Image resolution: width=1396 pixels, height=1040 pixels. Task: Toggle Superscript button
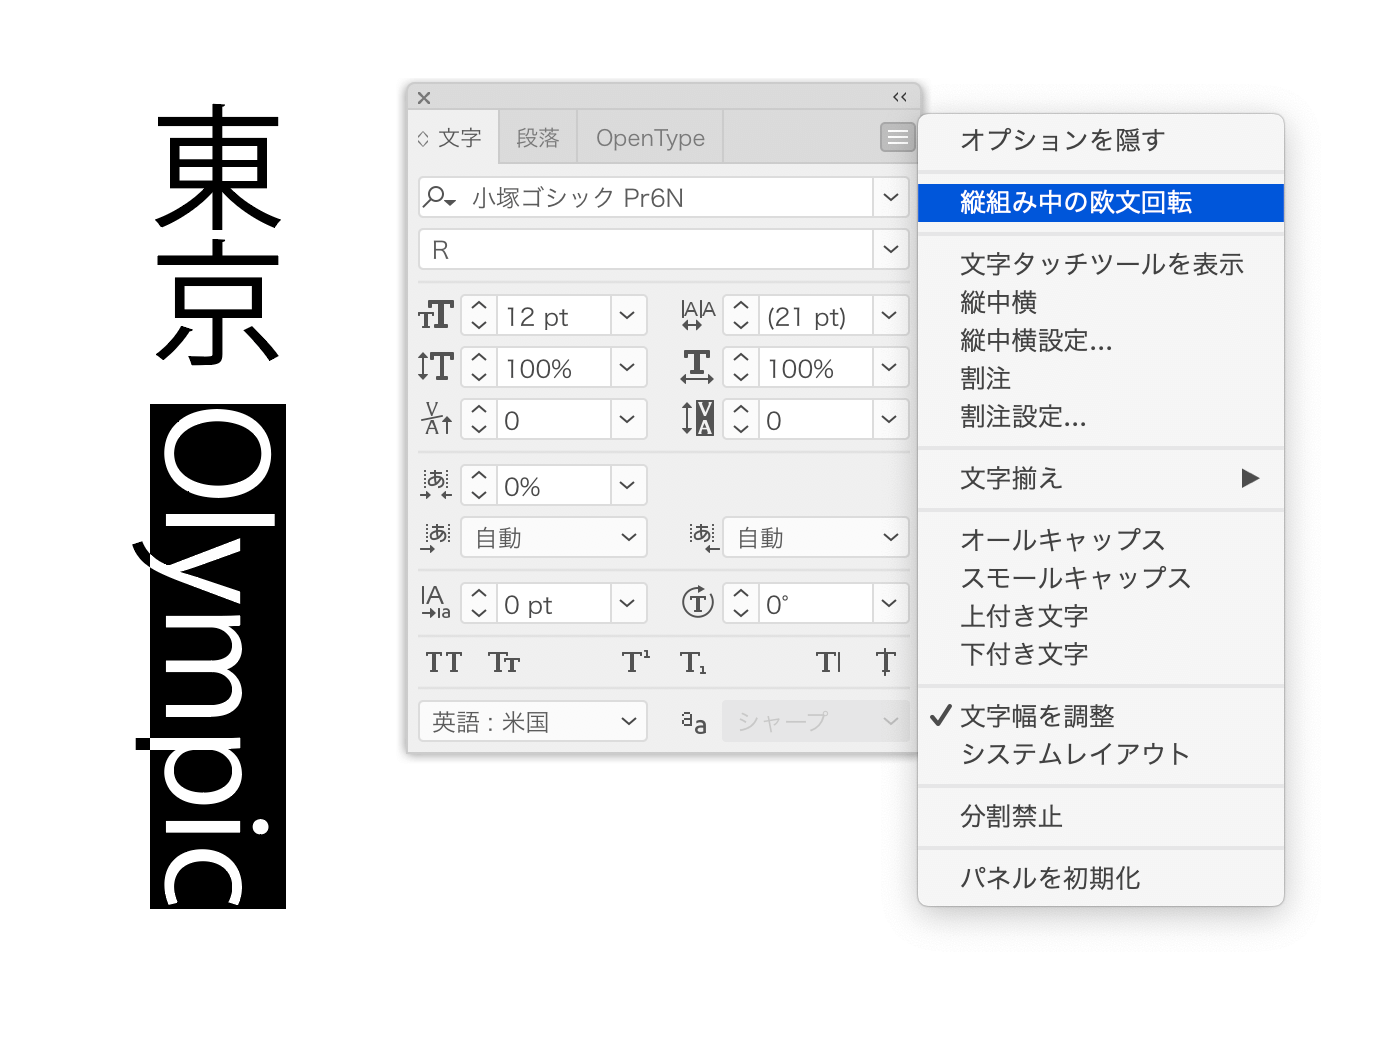[x=636, y=662]
